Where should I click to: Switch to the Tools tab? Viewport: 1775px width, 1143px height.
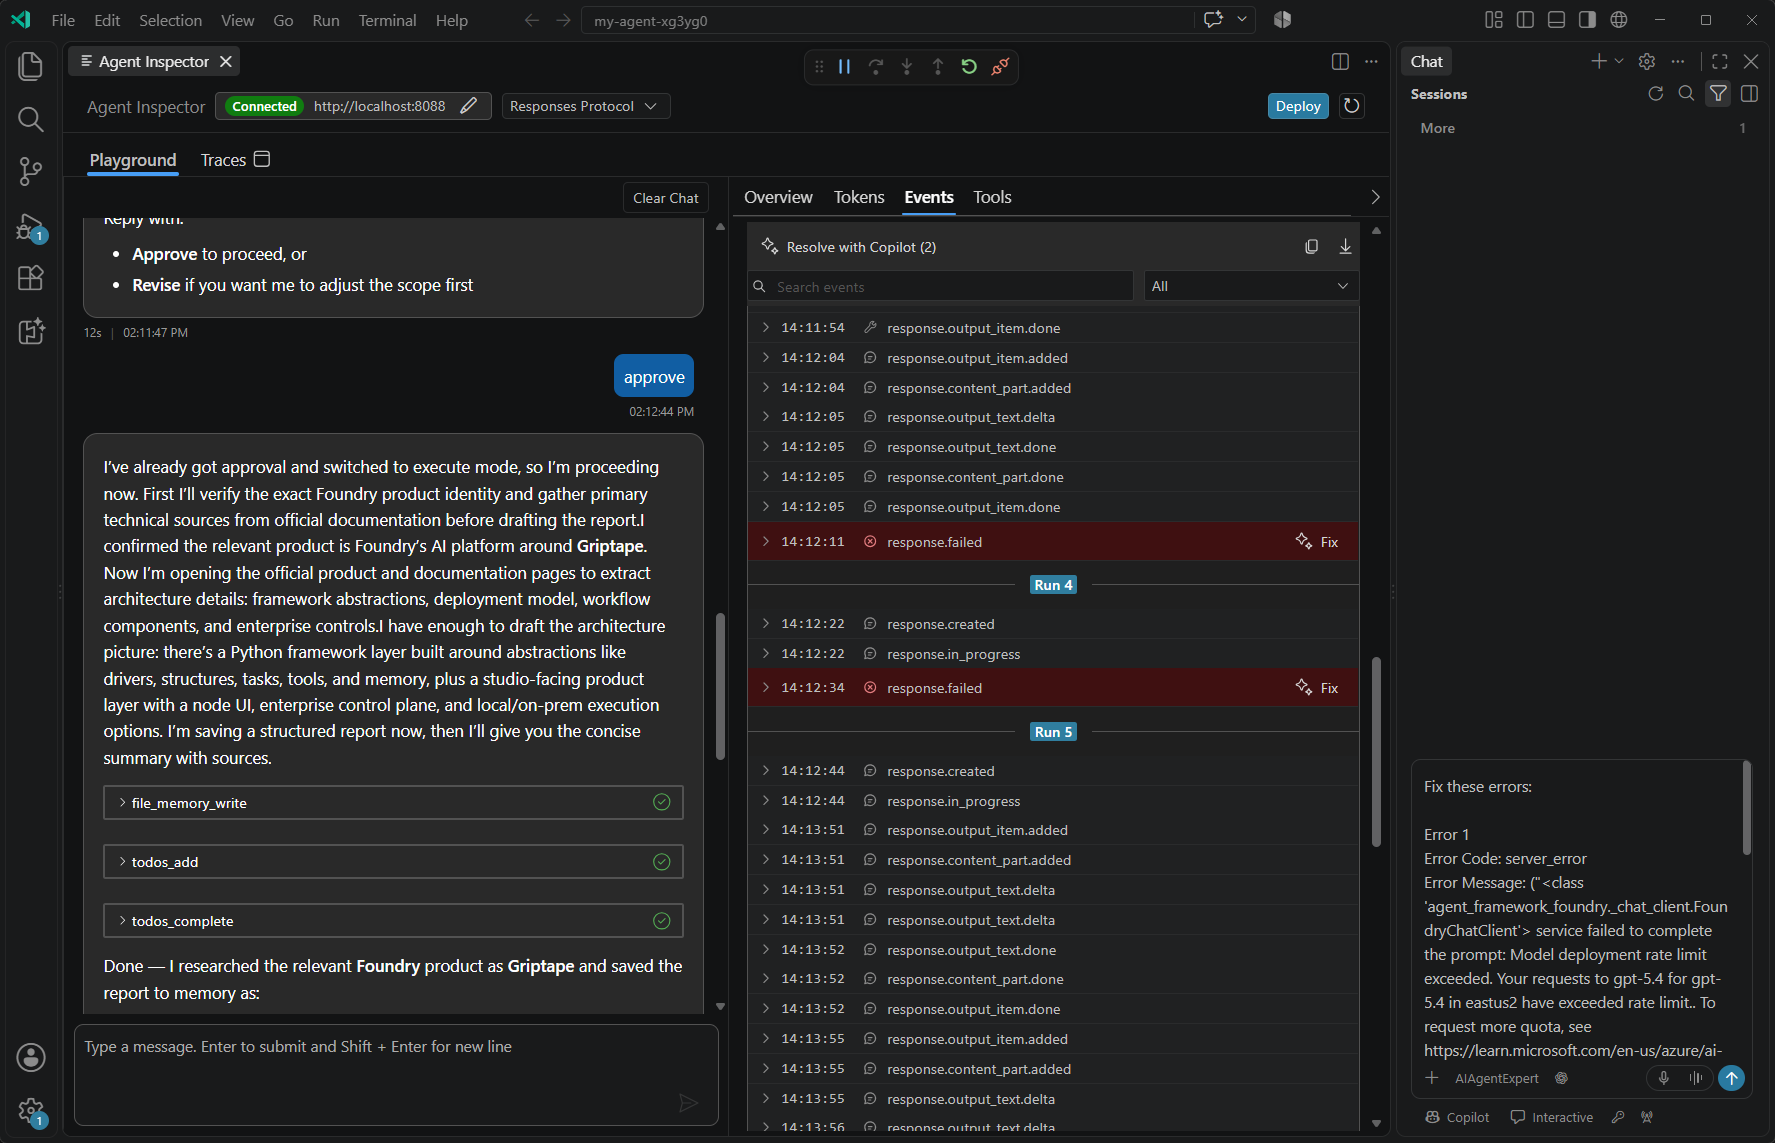992,197
